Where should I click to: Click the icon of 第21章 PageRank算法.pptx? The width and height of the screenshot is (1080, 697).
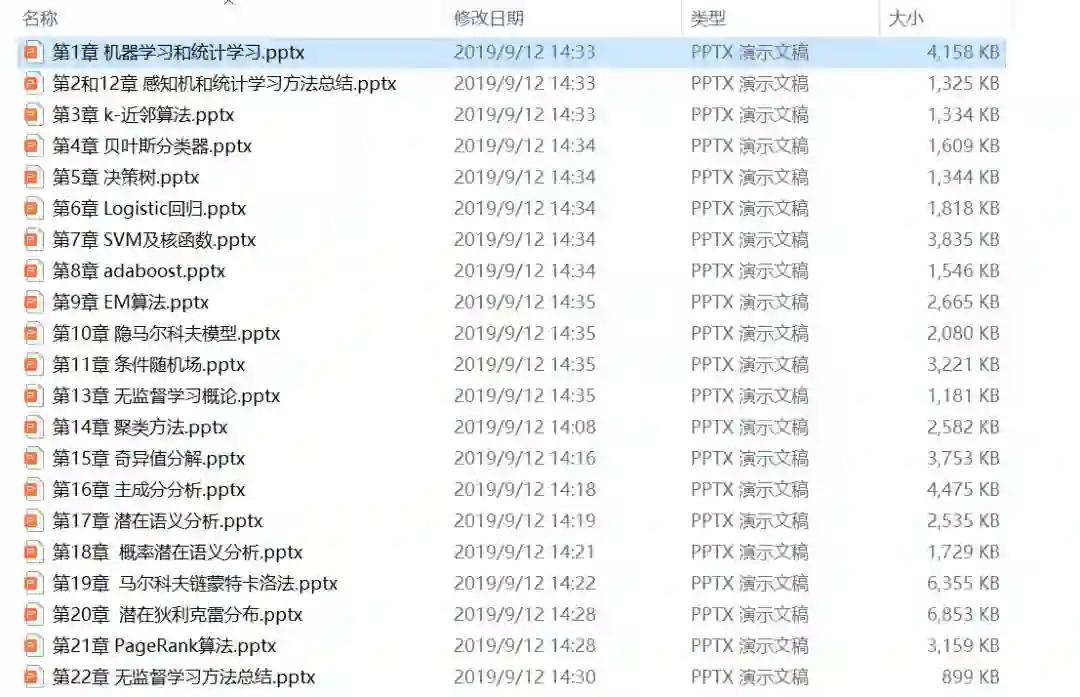[32, 646]
